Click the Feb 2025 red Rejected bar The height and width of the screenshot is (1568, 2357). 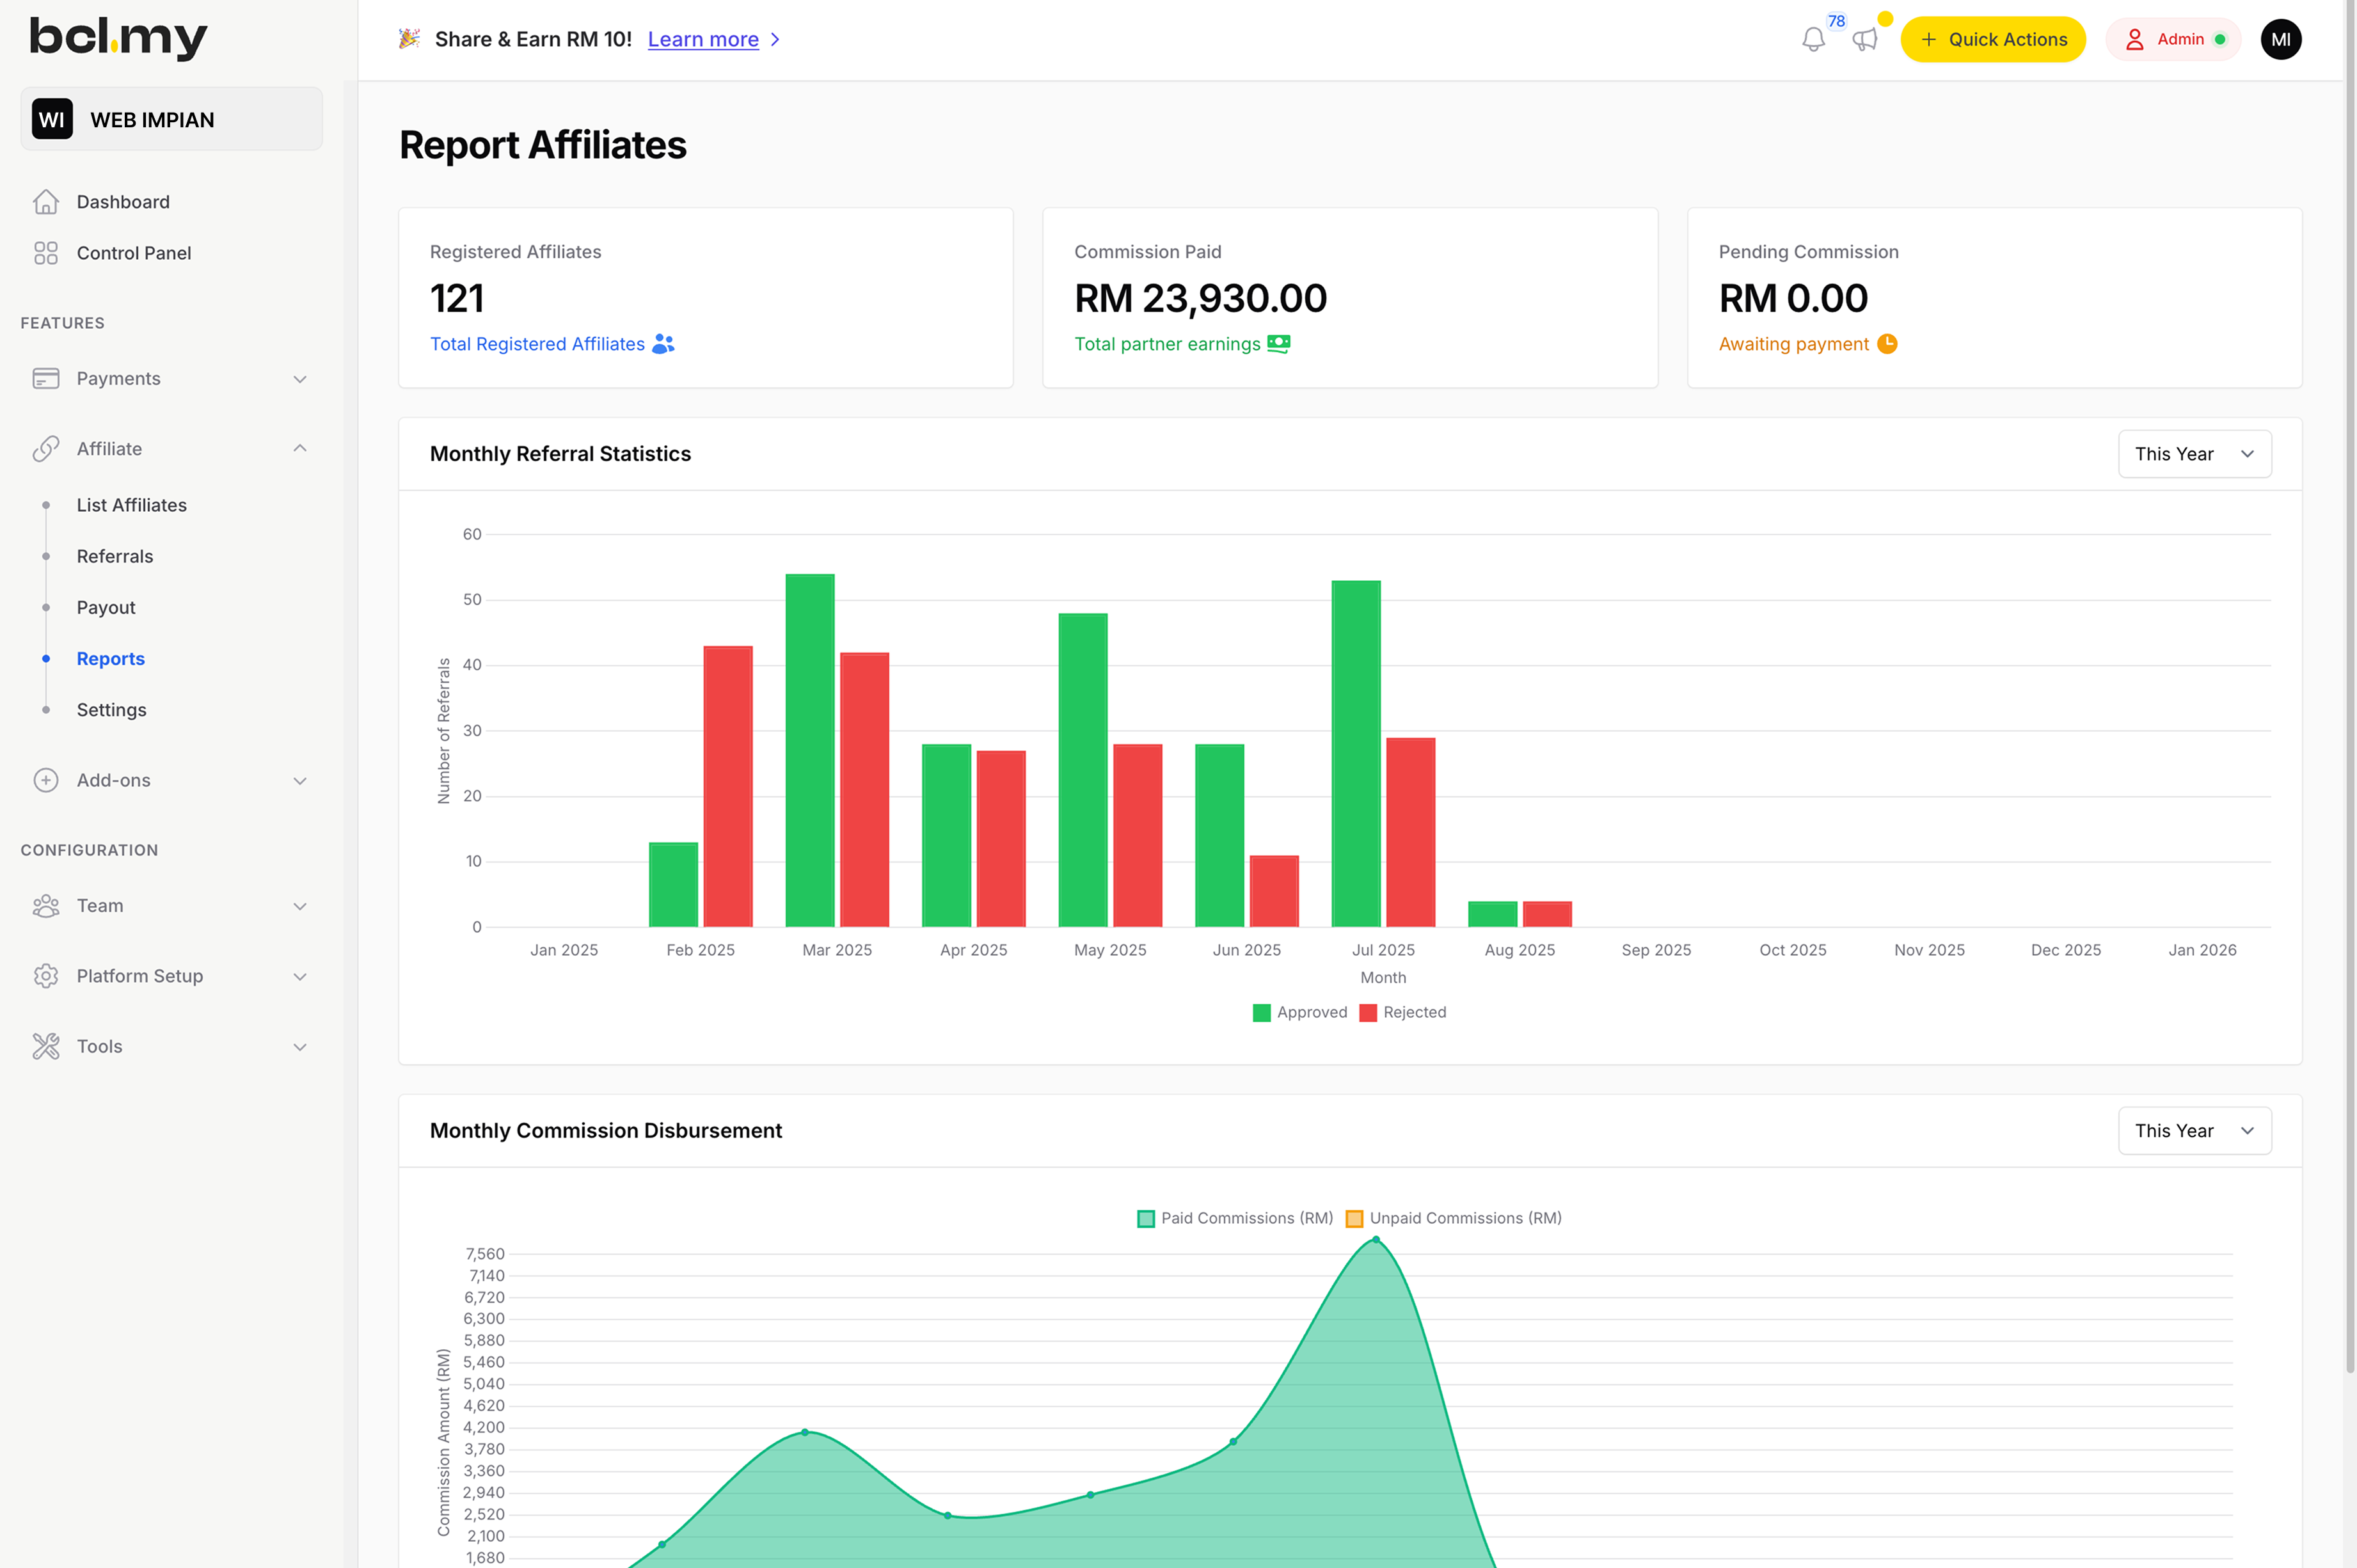pos(728,786)
